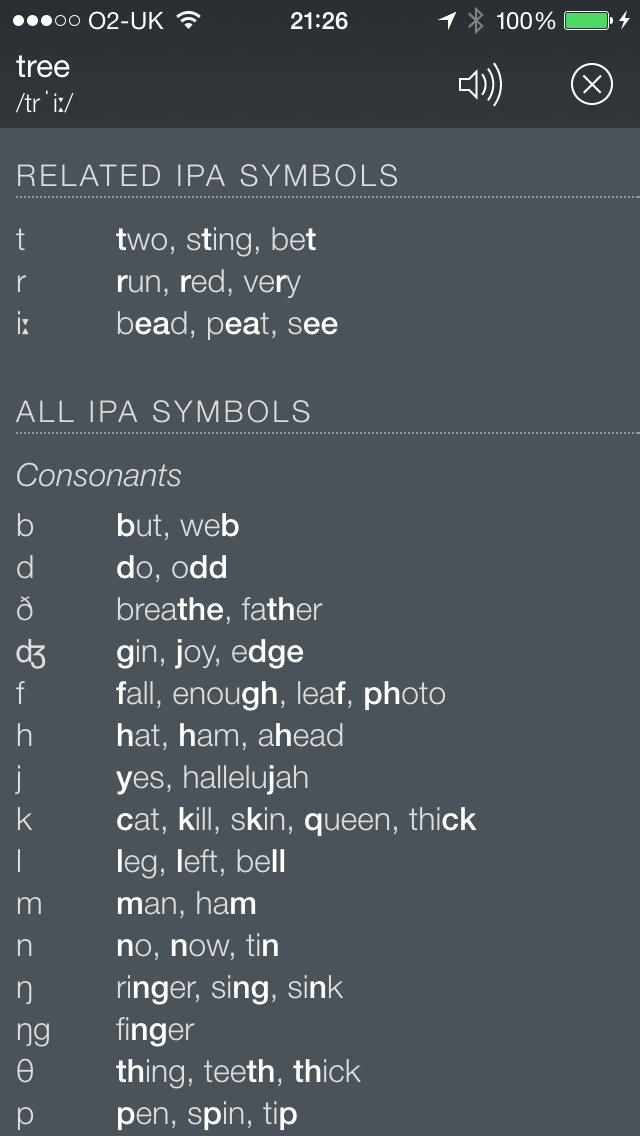Tap the location arrow status icon
Image resolution: width=640 pixels, height=1136 pixels.
[448, 21]
